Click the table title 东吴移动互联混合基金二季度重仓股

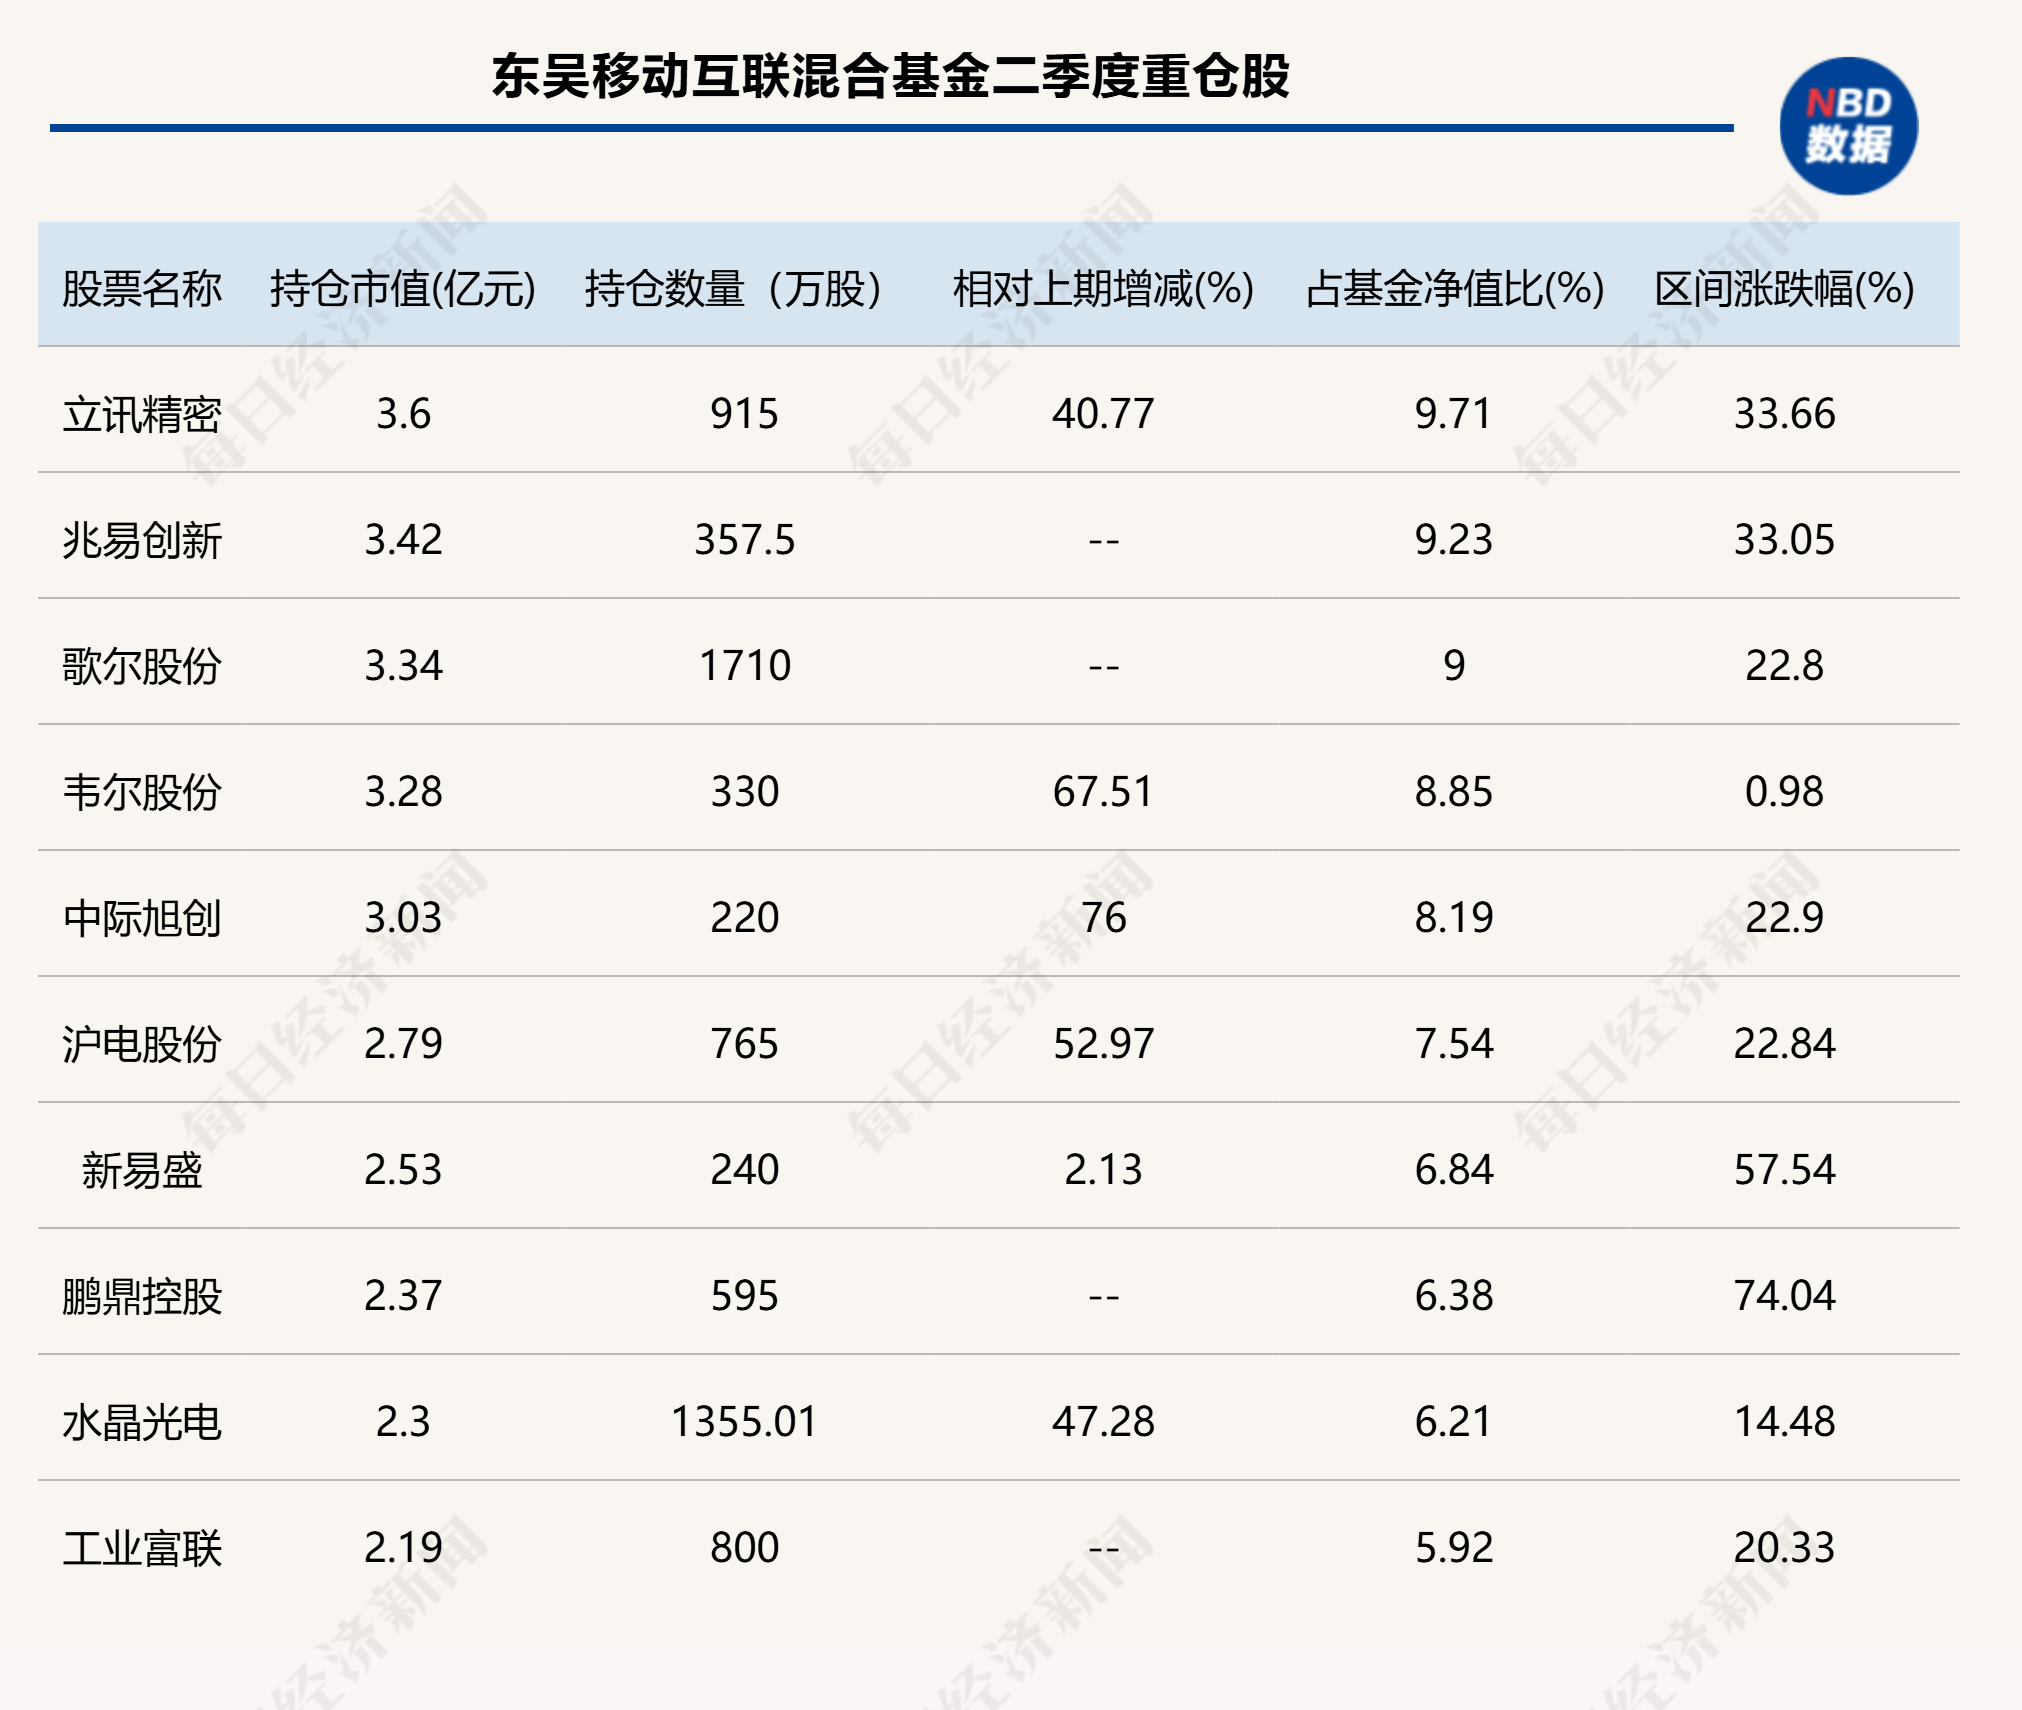click(x=890, y=76)
